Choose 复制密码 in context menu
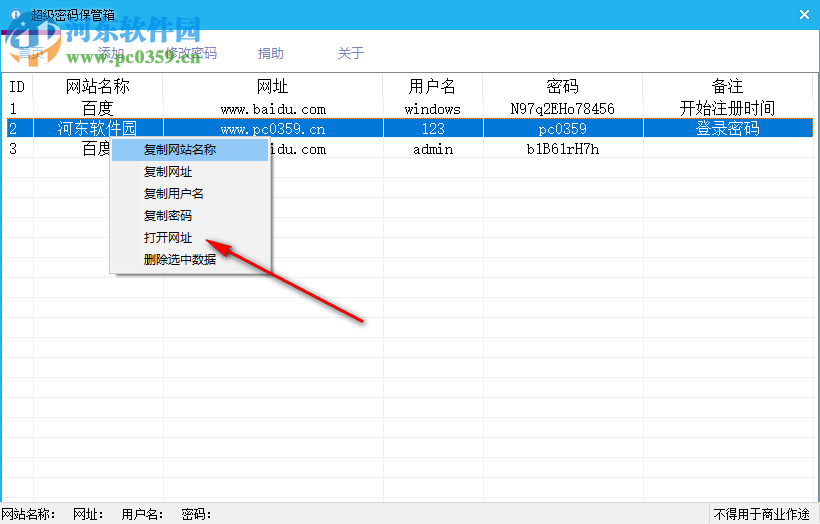The width and height of the screenshot is (820, 524). 190,215
